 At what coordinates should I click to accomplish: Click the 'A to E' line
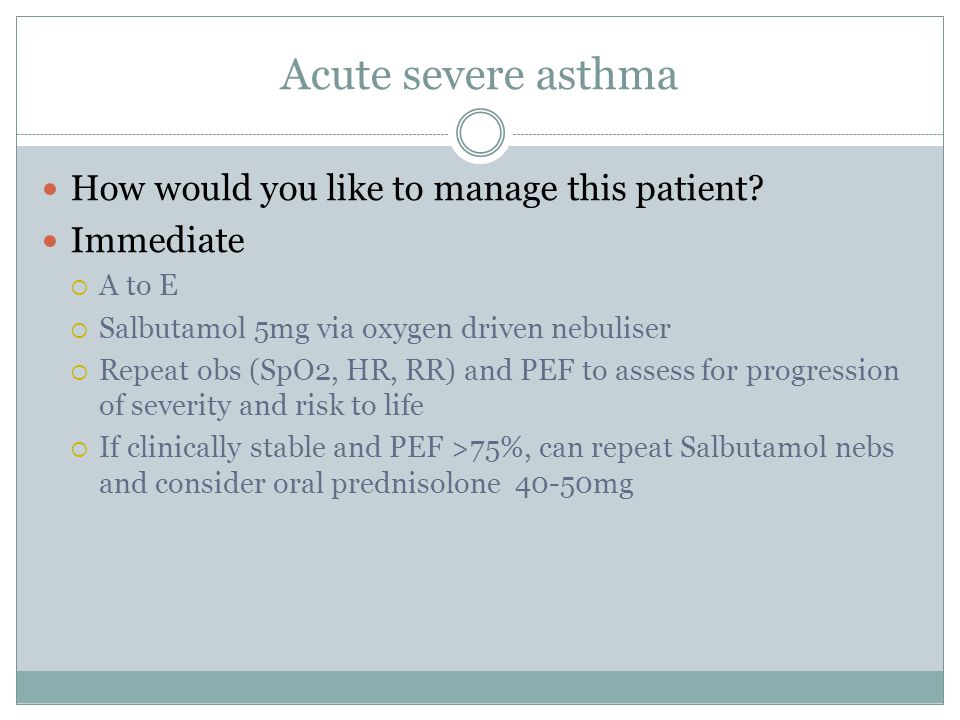pos(139,286)
